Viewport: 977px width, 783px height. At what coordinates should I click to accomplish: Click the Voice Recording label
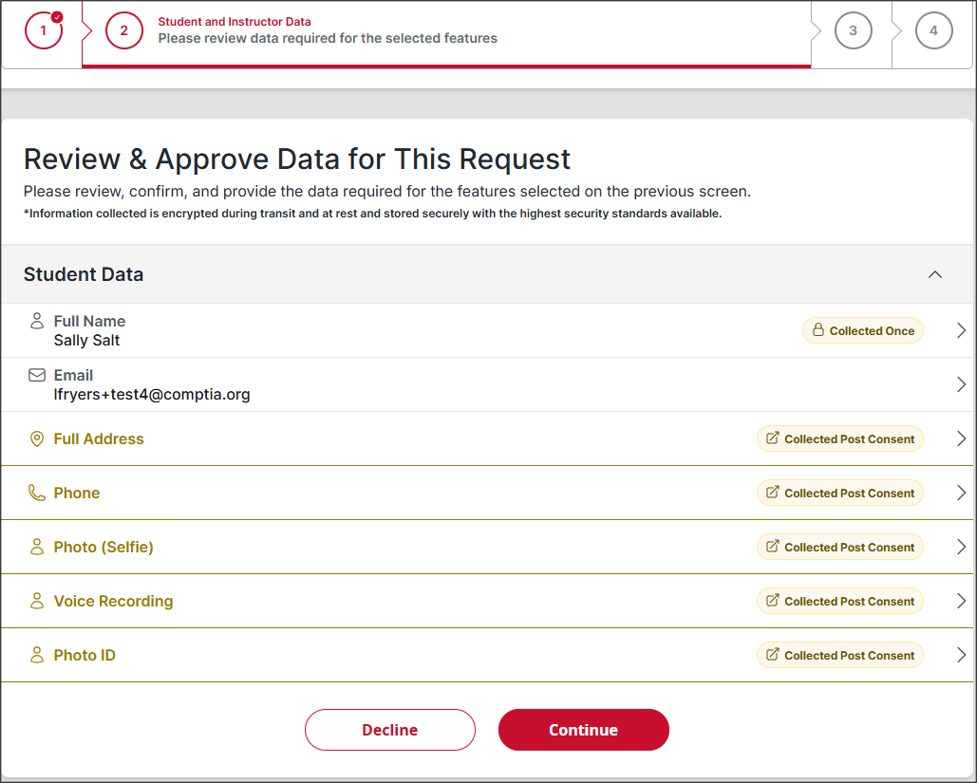point(113,601)
